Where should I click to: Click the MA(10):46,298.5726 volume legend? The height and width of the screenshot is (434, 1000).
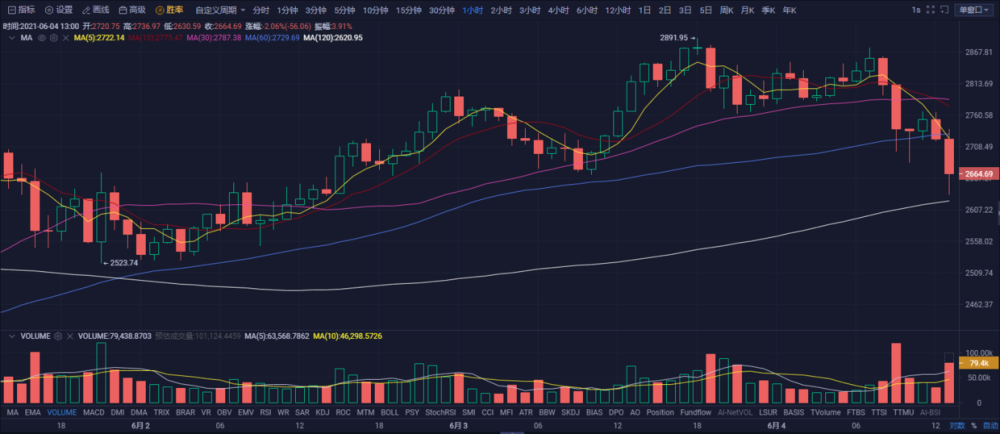pyautogui.click(x=346, y=335)
